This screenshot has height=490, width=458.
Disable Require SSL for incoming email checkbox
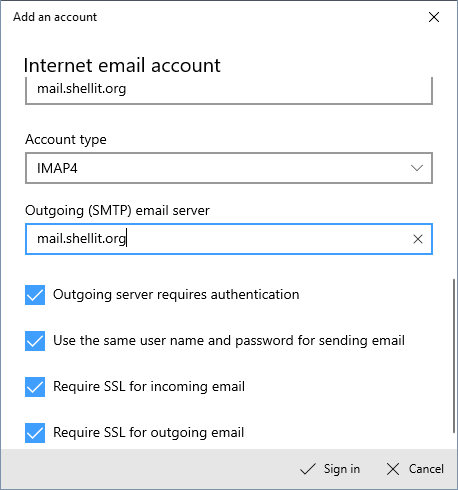(35, 387)
